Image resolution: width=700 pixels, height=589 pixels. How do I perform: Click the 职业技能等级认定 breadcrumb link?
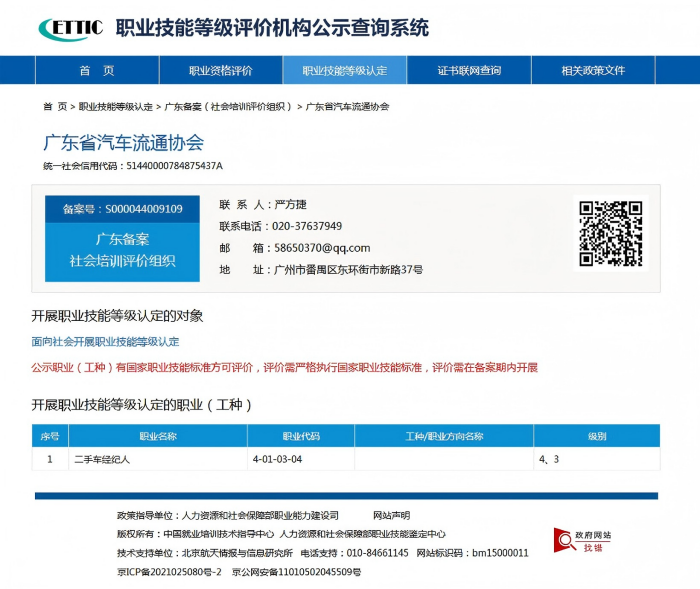point(116,107)
